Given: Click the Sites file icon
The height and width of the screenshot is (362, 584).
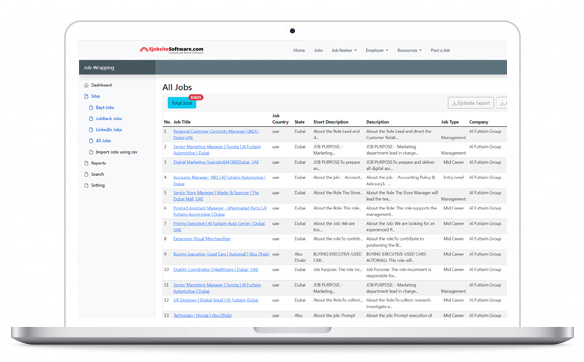Looking at the screenshot, I should tap(86, 96).
